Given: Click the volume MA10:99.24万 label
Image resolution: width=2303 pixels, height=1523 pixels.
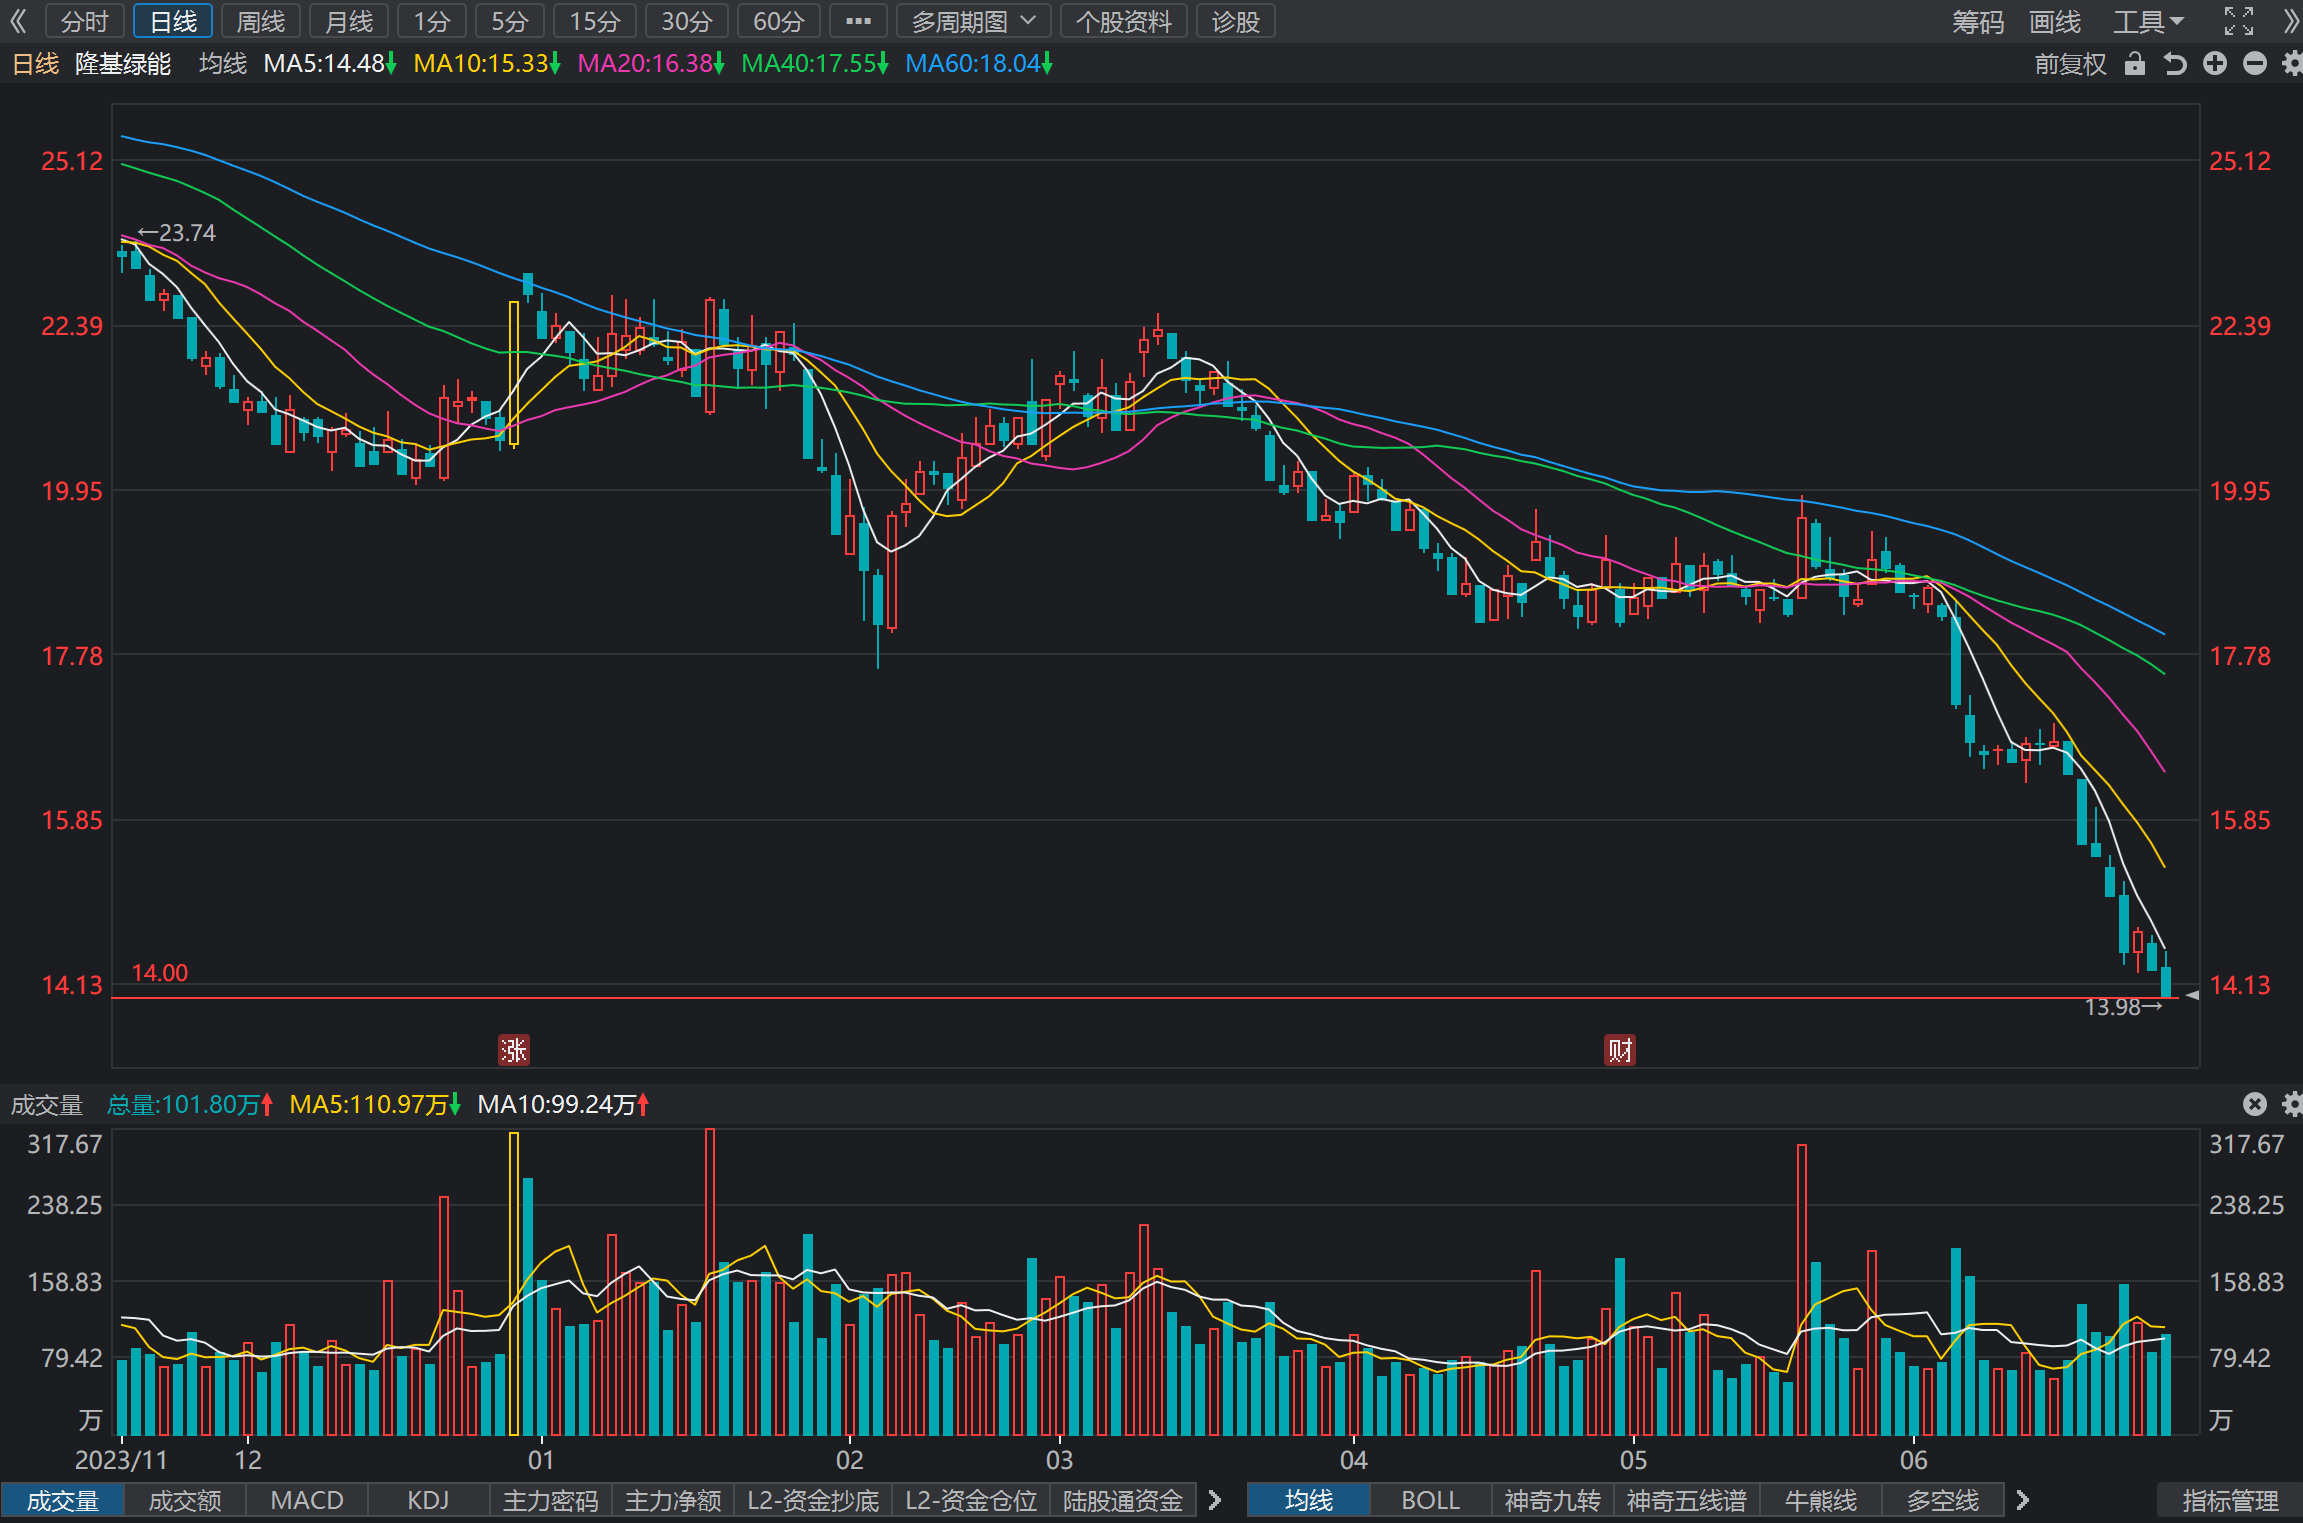Looking at the screenshot, I should pos(563,1104).
